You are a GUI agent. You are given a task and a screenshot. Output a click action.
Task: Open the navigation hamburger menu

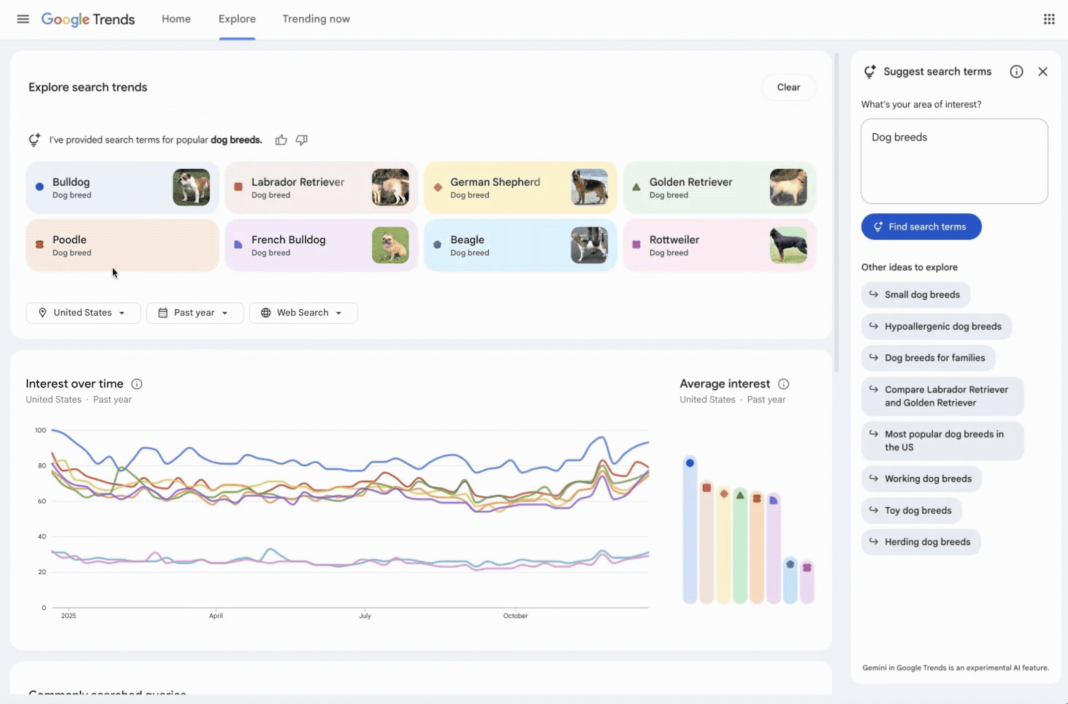point(22,18)
